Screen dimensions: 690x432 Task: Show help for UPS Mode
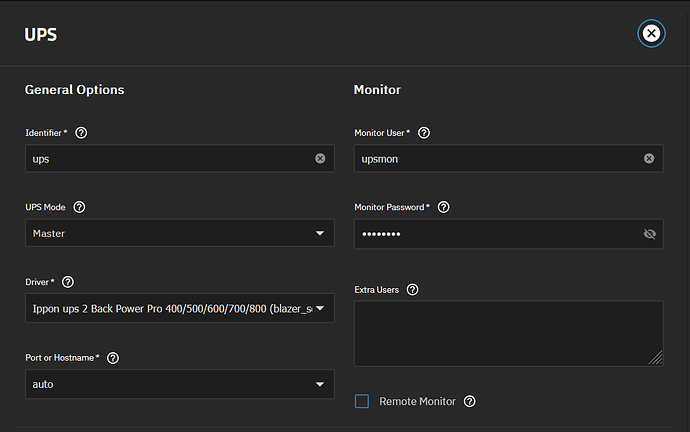click(x=79, y=207)
